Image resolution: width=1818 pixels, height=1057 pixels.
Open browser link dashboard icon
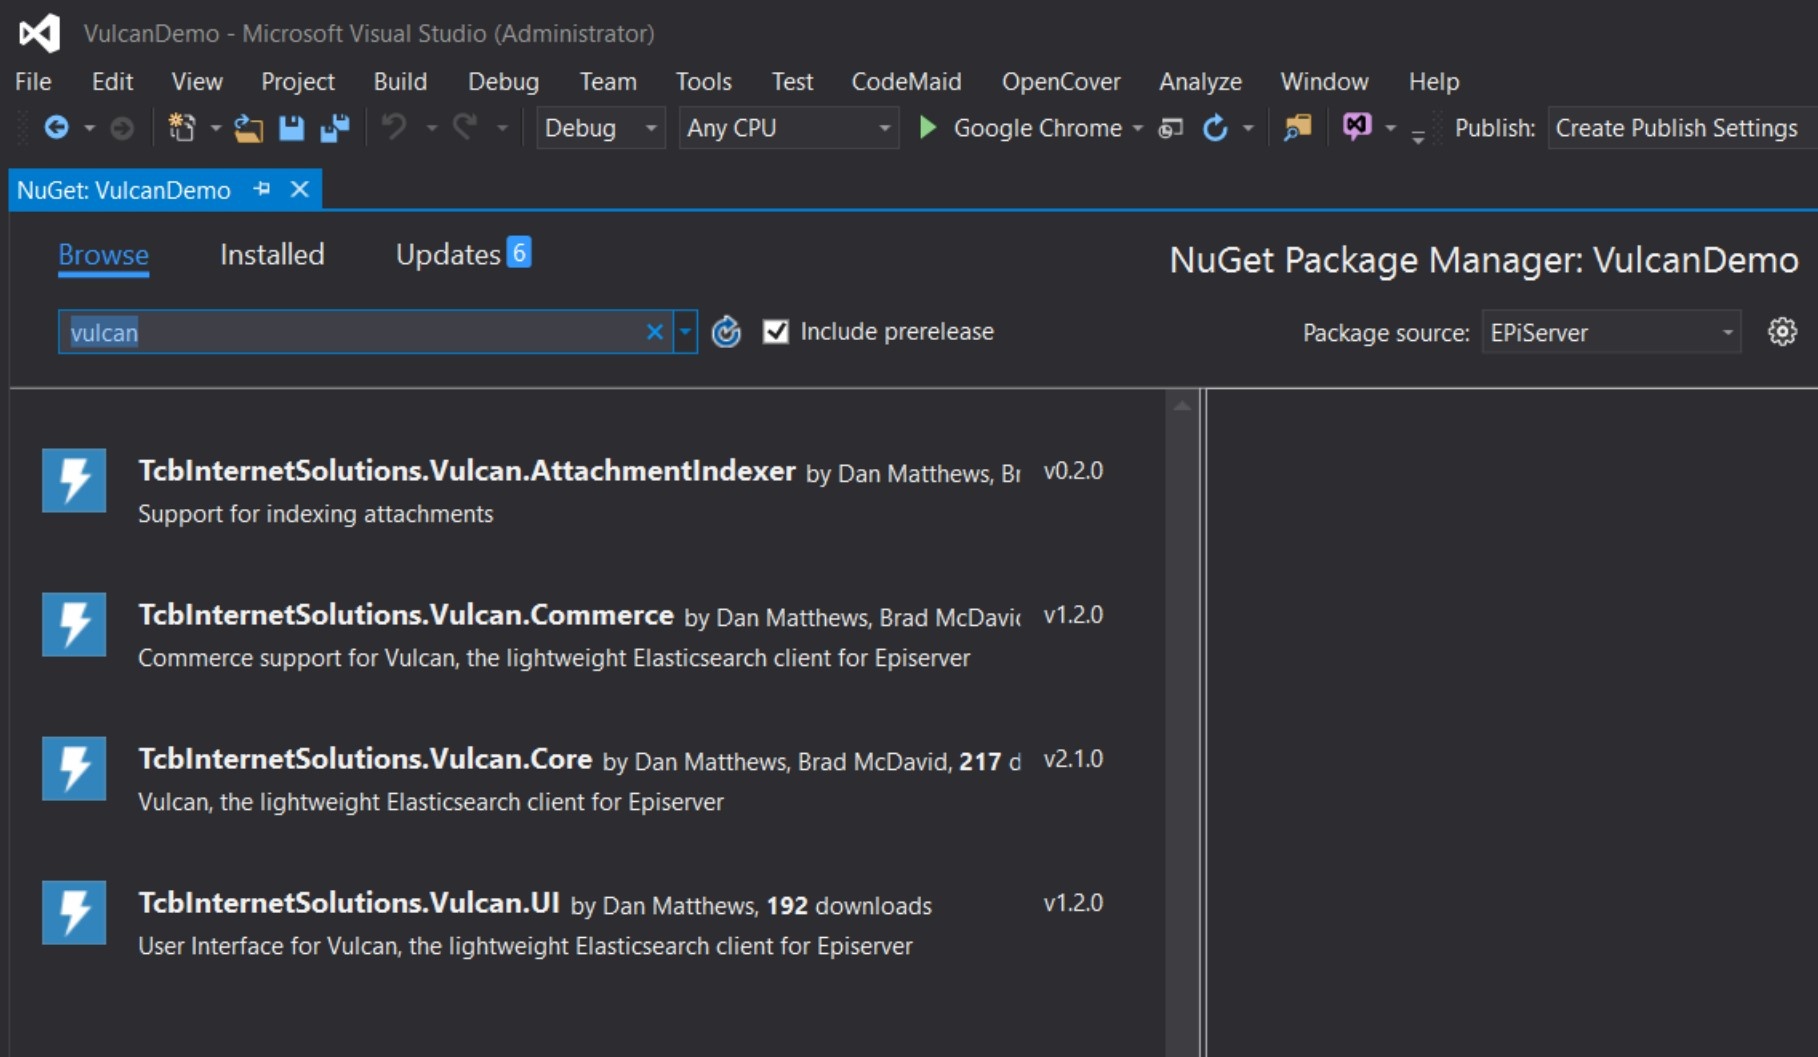coord(1170,128)
